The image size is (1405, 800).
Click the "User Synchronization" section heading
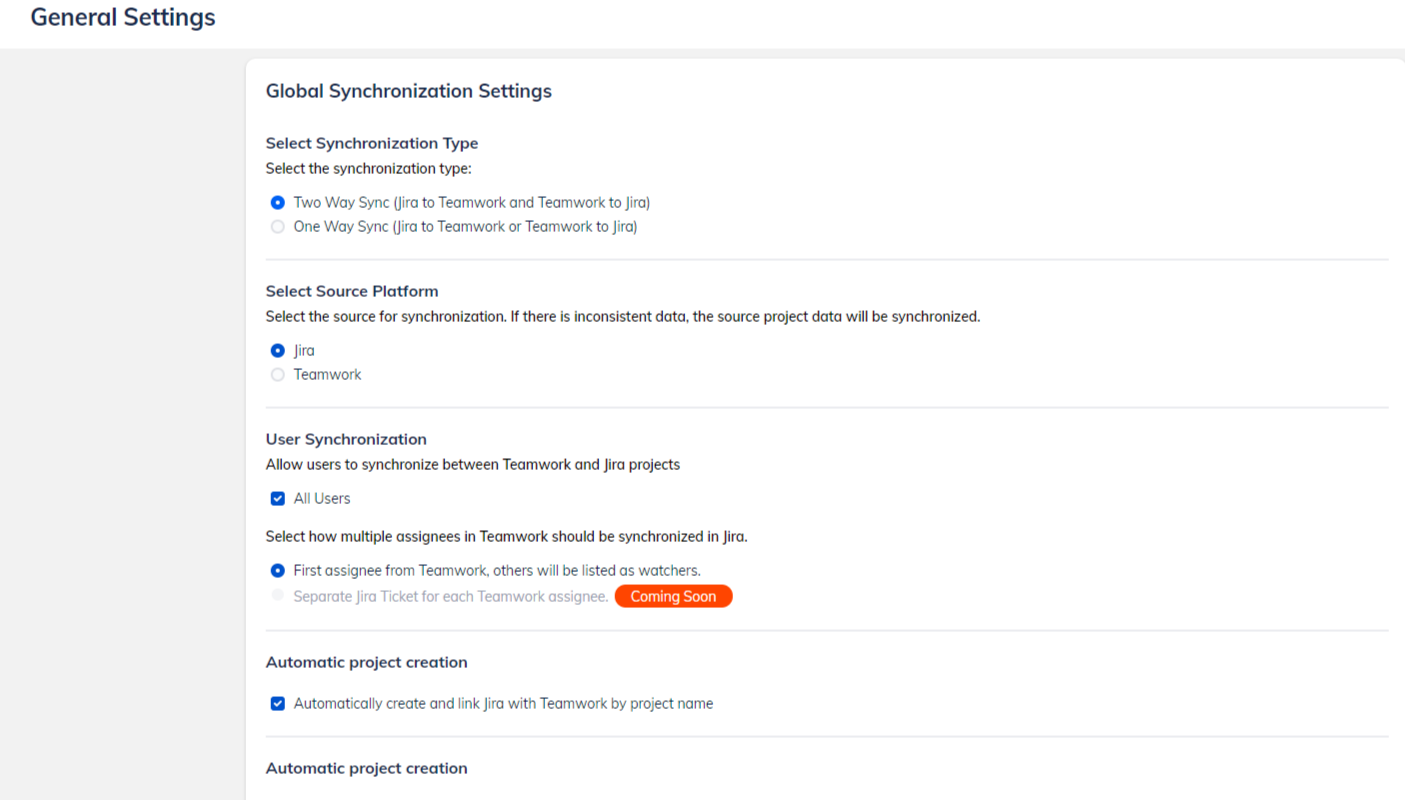(345, 439)
